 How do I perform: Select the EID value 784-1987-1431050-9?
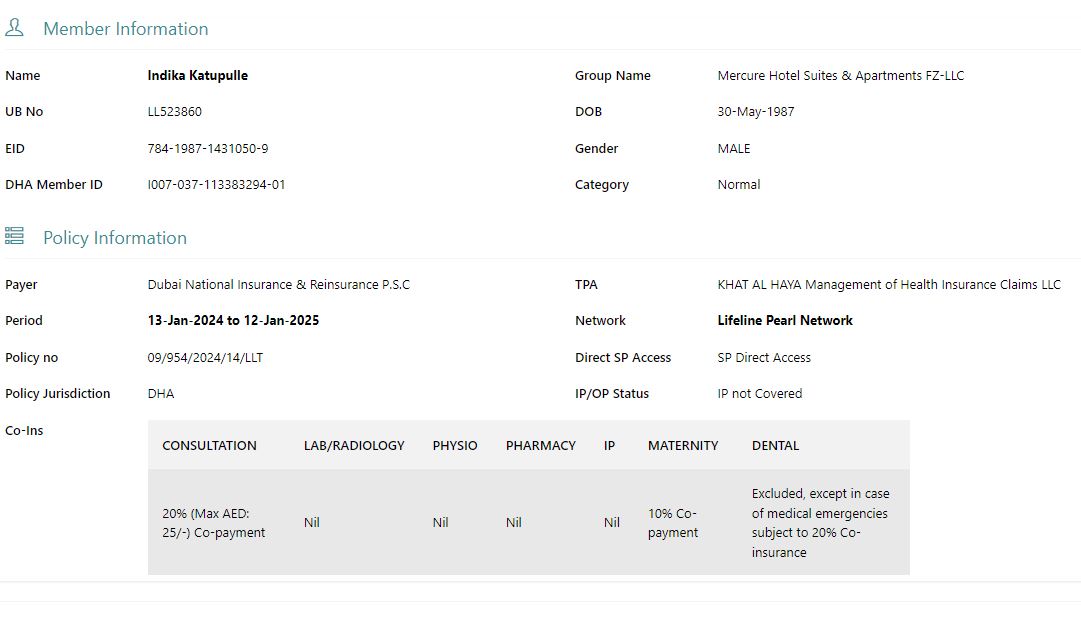[x=207, y=149]
